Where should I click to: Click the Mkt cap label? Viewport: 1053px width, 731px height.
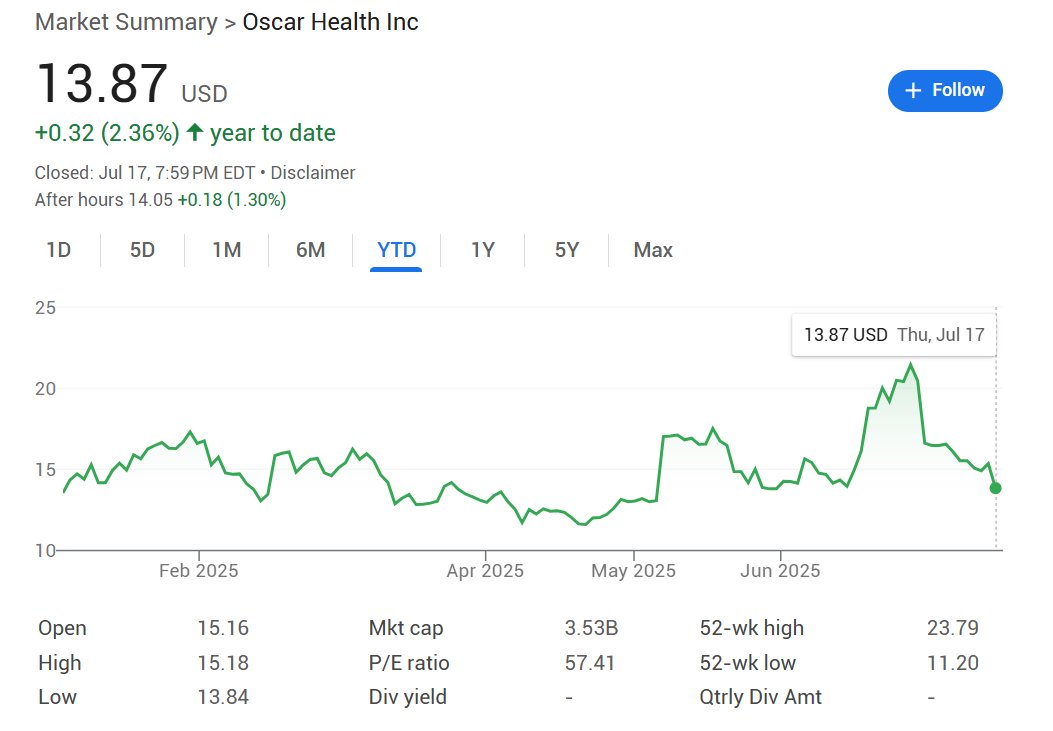[406, 628]
